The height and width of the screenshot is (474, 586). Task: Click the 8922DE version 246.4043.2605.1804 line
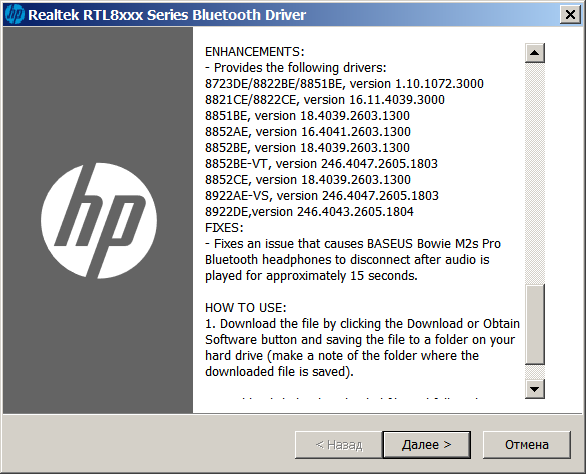[x=309, y=212]
